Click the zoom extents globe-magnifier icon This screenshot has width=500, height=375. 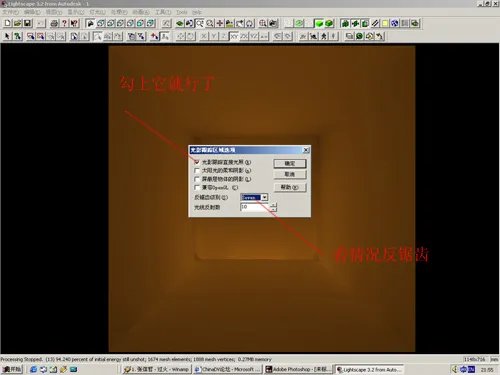(x=263, y=23)
